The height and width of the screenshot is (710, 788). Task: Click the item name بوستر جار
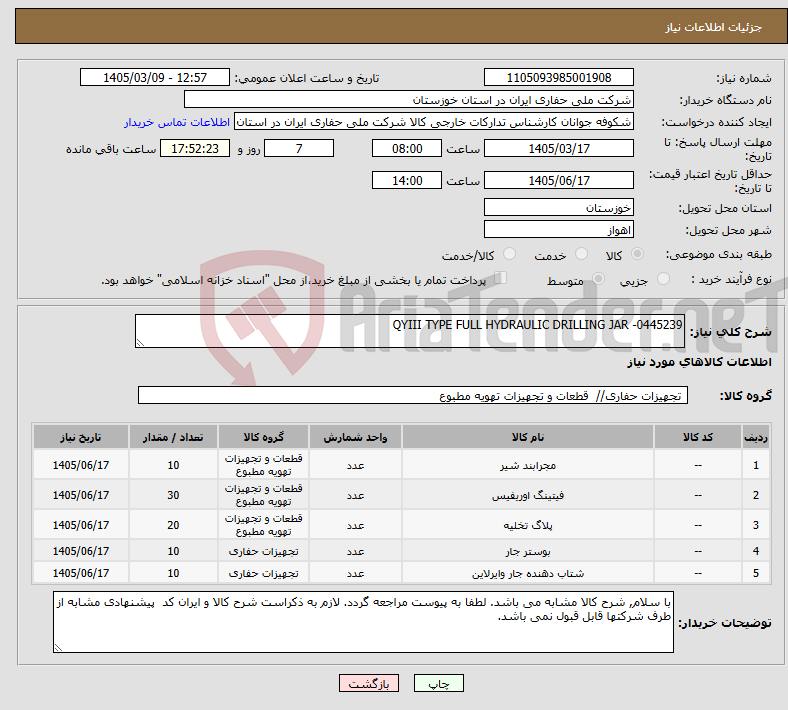(528, 552)
